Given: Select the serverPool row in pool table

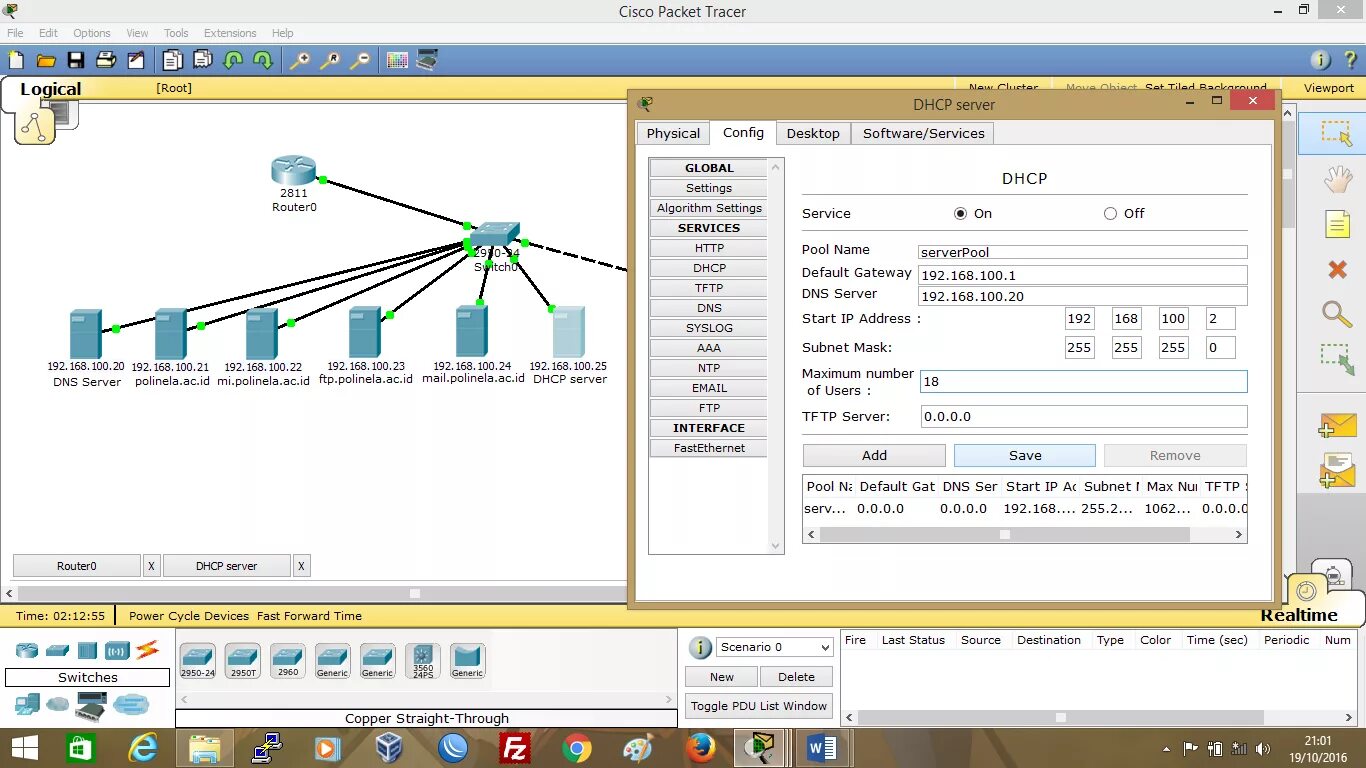Looking at the screenshot, I should point(1024,508).
